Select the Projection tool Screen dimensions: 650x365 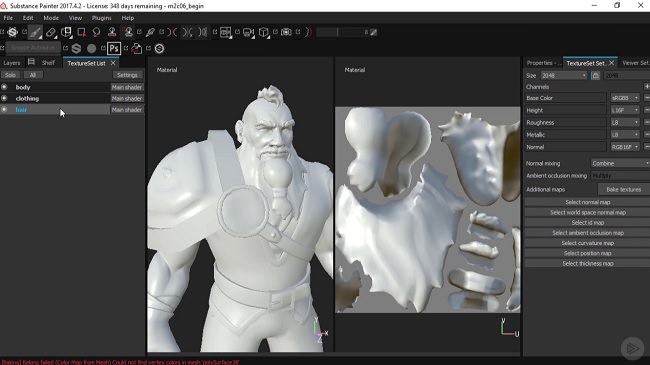pos(66,32)
